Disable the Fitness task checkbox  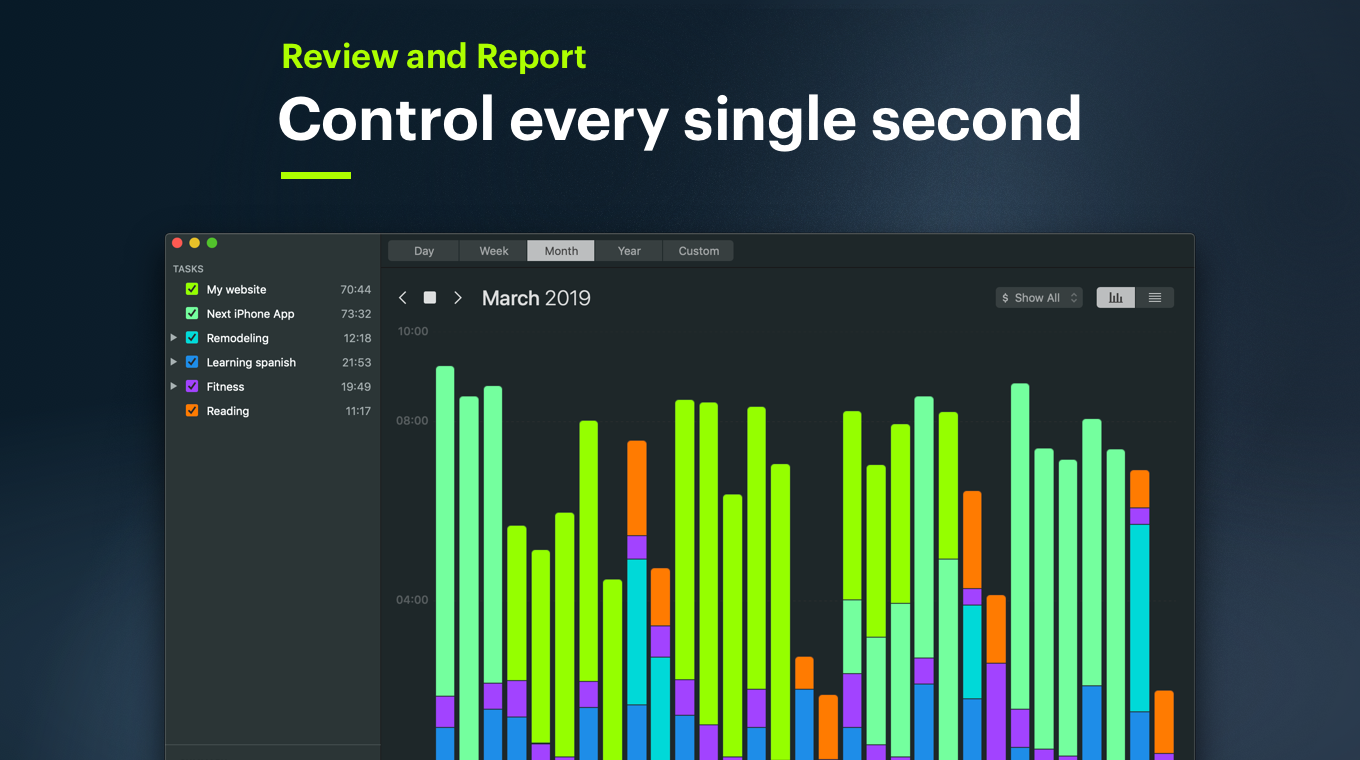point(192,386)
